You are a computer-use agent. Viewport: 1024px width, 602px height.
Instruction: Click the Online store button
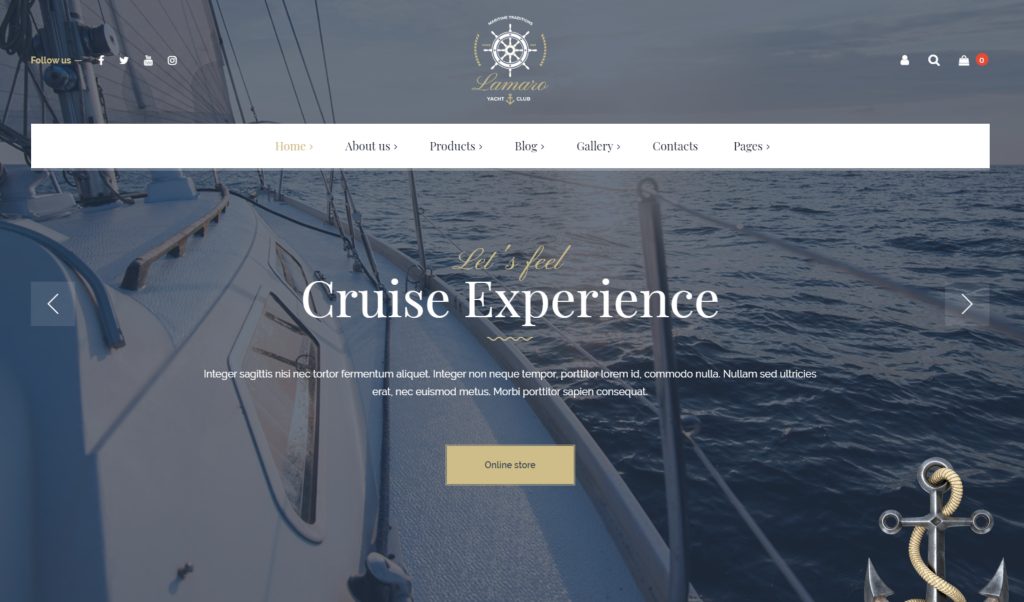click(x=510, y=465)
